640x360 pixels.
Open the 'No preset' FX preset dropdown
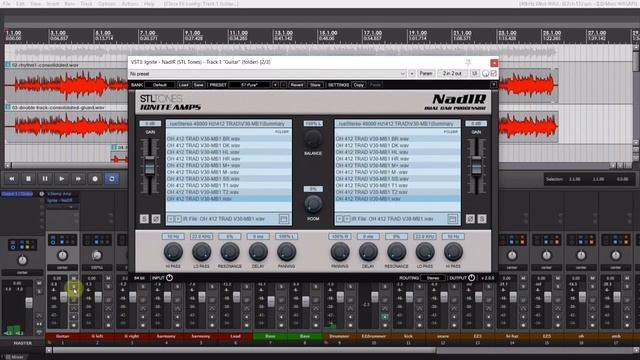pyautogui.click(x=267, y=74)
